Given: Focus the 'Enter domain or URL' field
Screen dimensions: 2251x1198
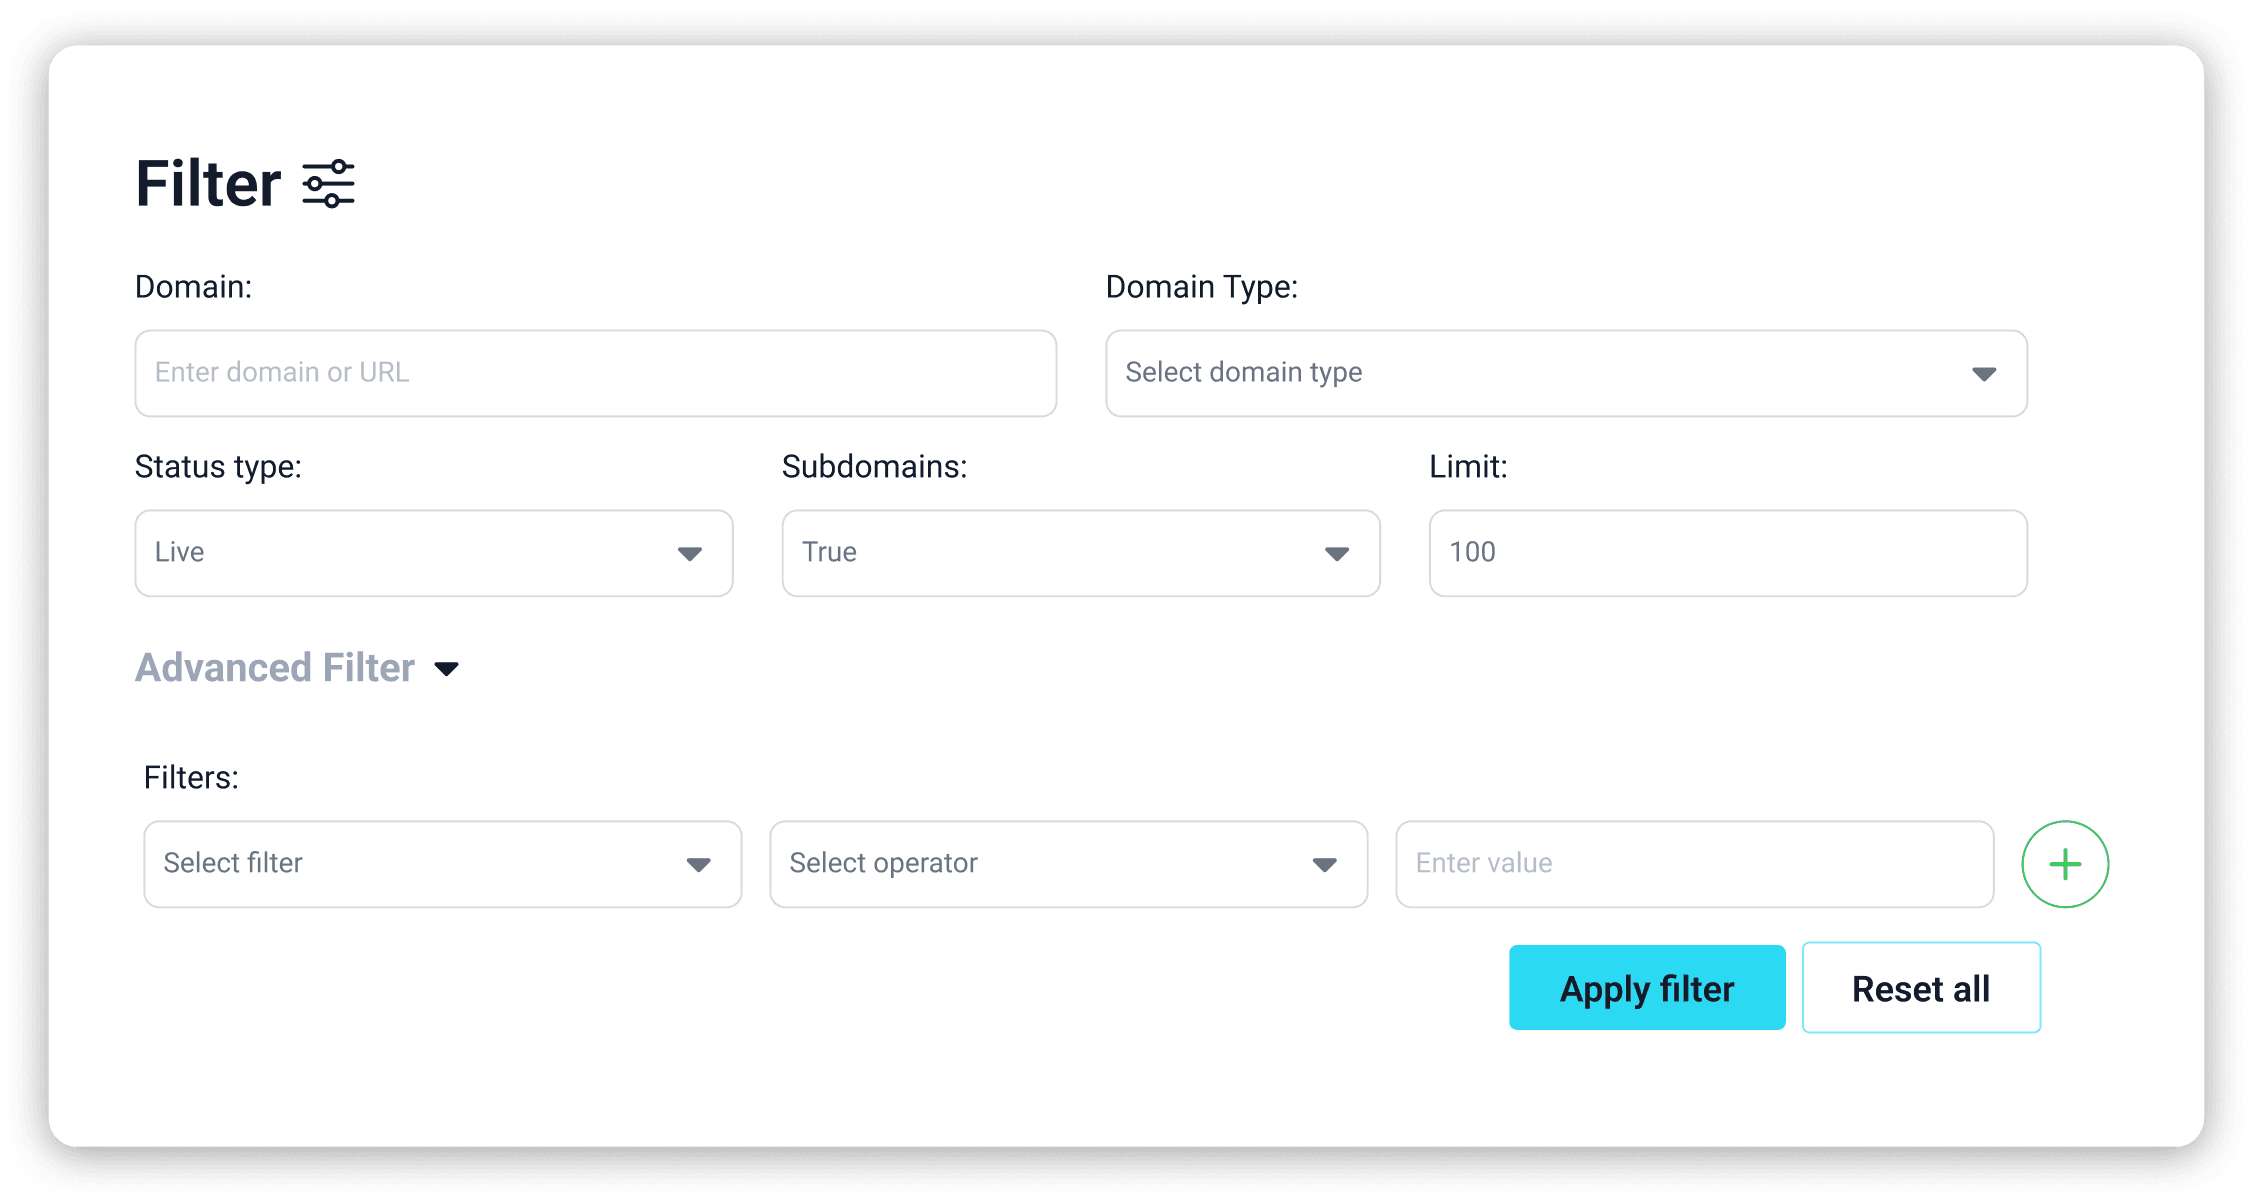Looking at the screenshot, I should [x=595, y=373].
